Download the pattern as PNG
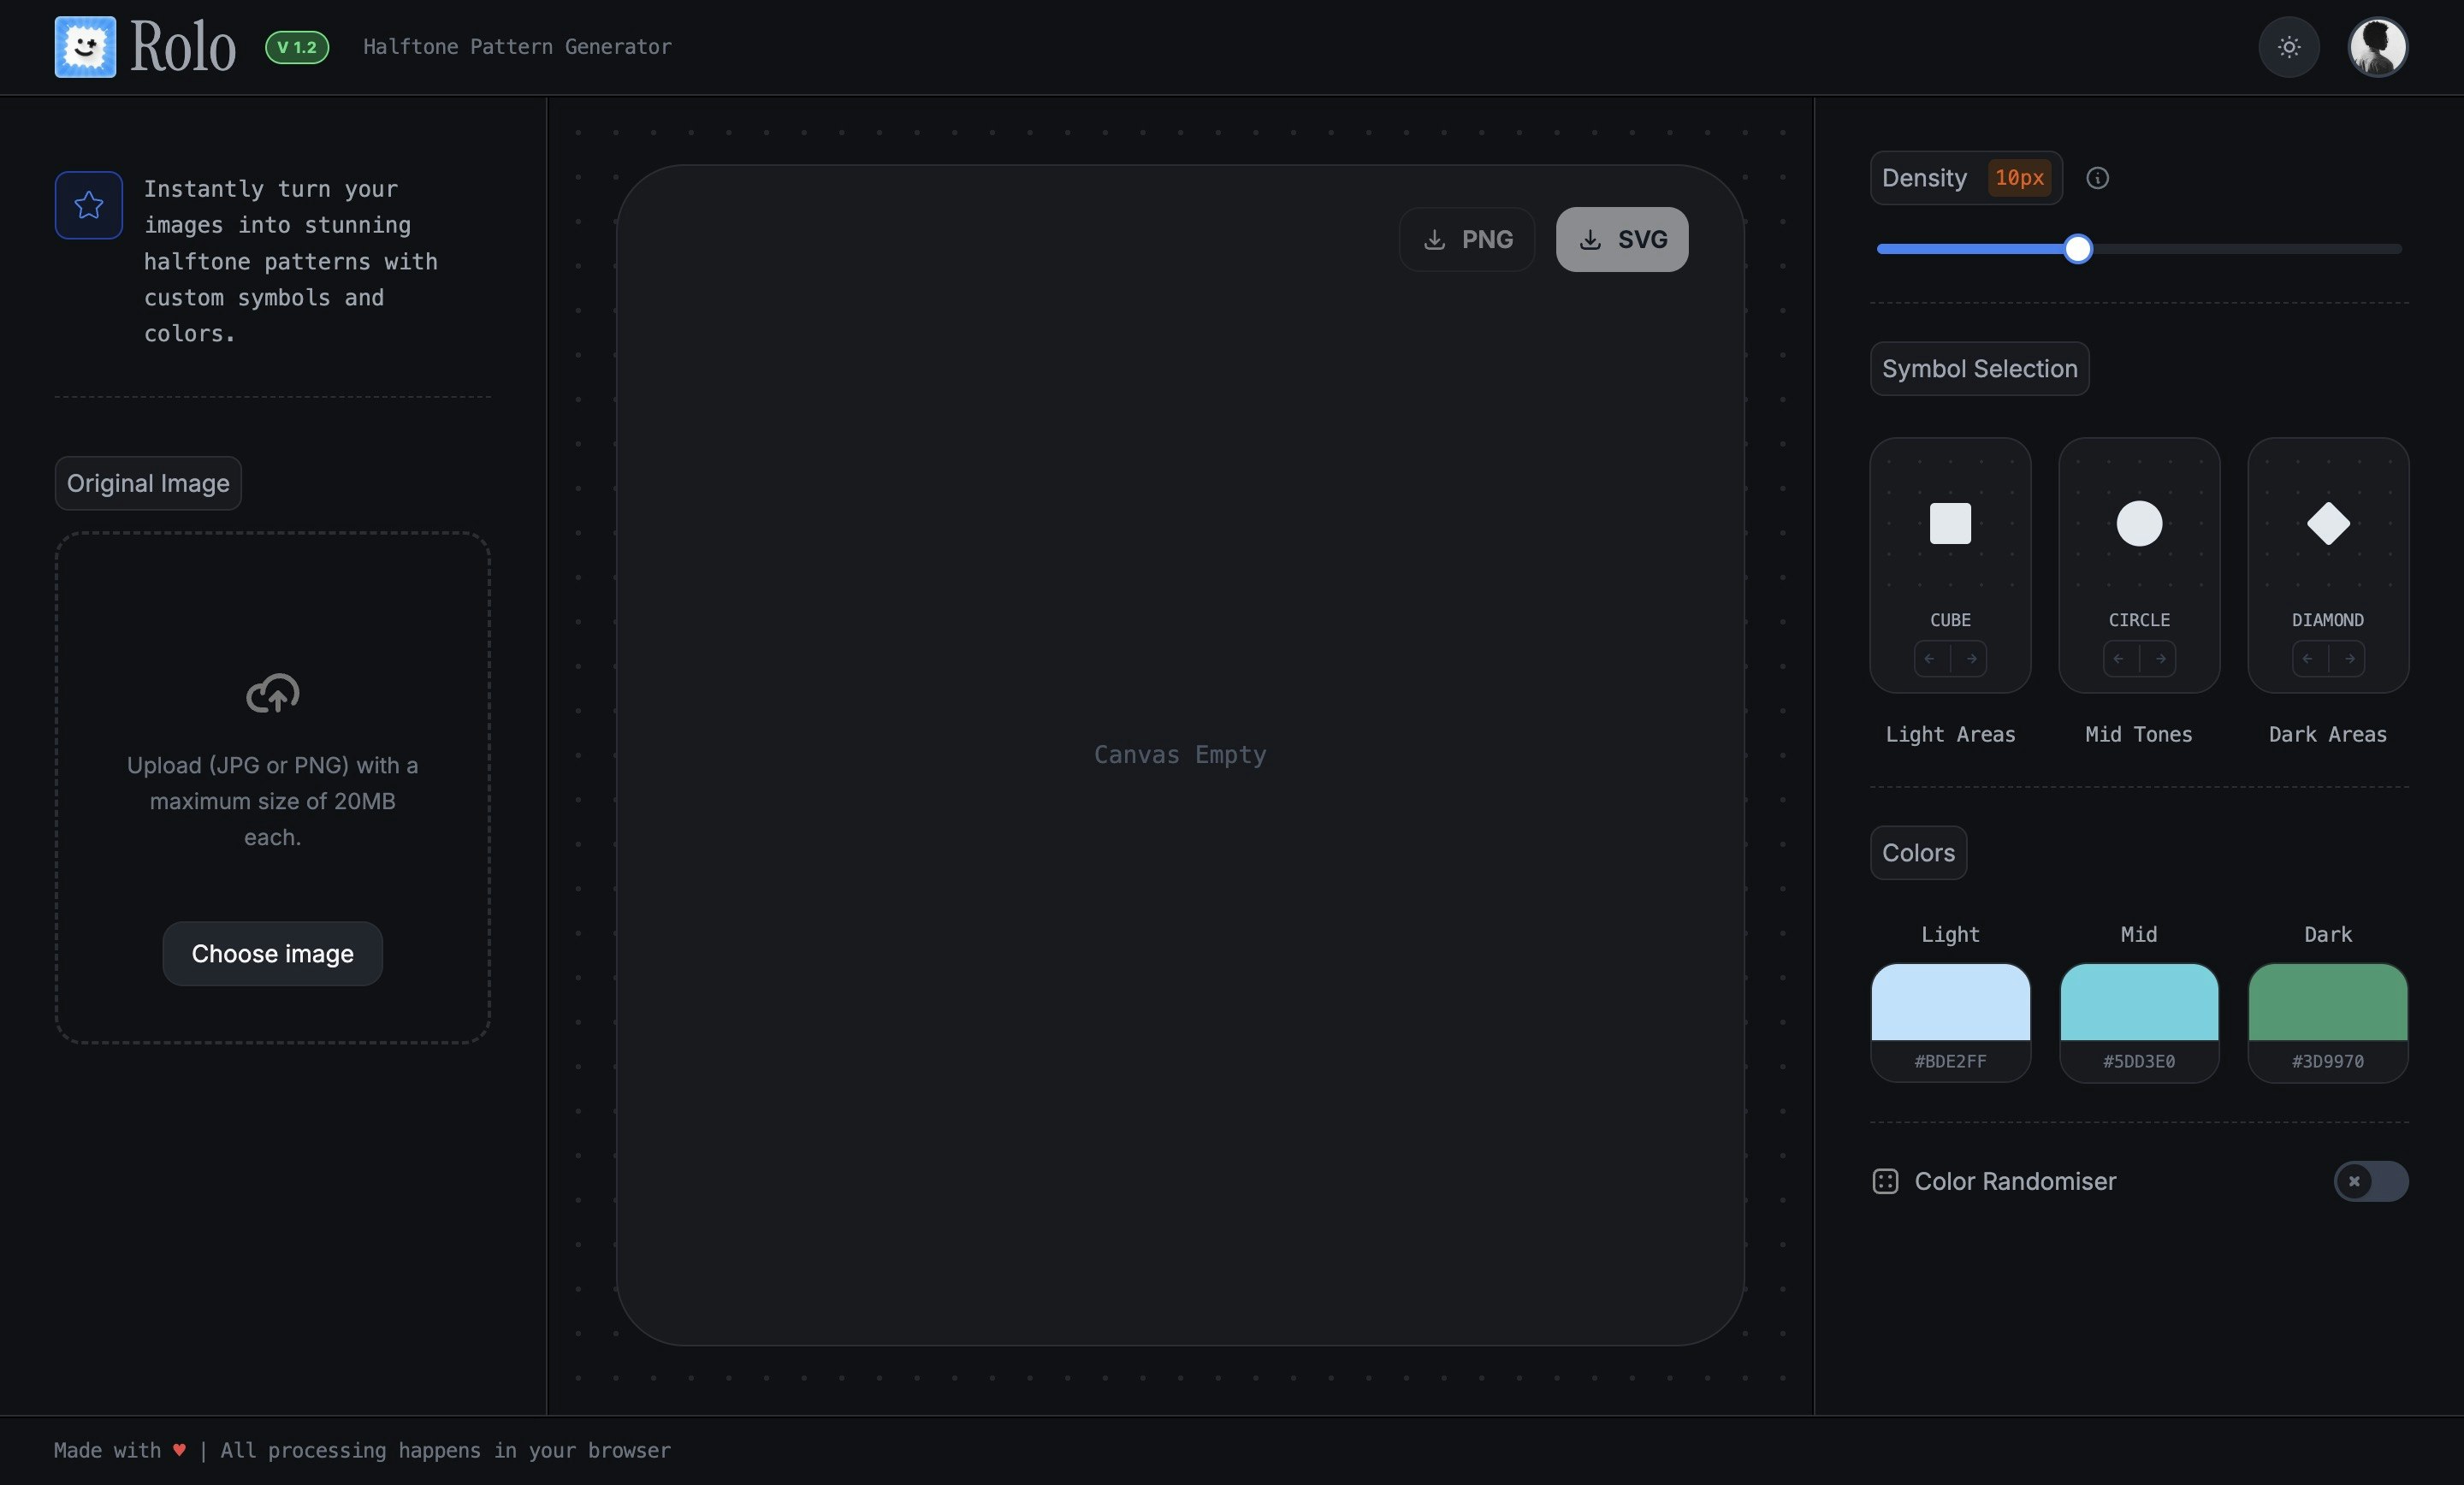The width and height of the screenshot is (2464, 1485). (x=1466, y=239)
